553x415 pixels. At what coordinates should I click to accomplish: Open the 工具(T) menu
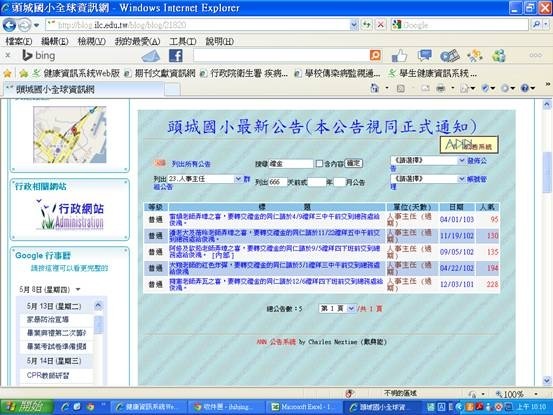[183, 42]
